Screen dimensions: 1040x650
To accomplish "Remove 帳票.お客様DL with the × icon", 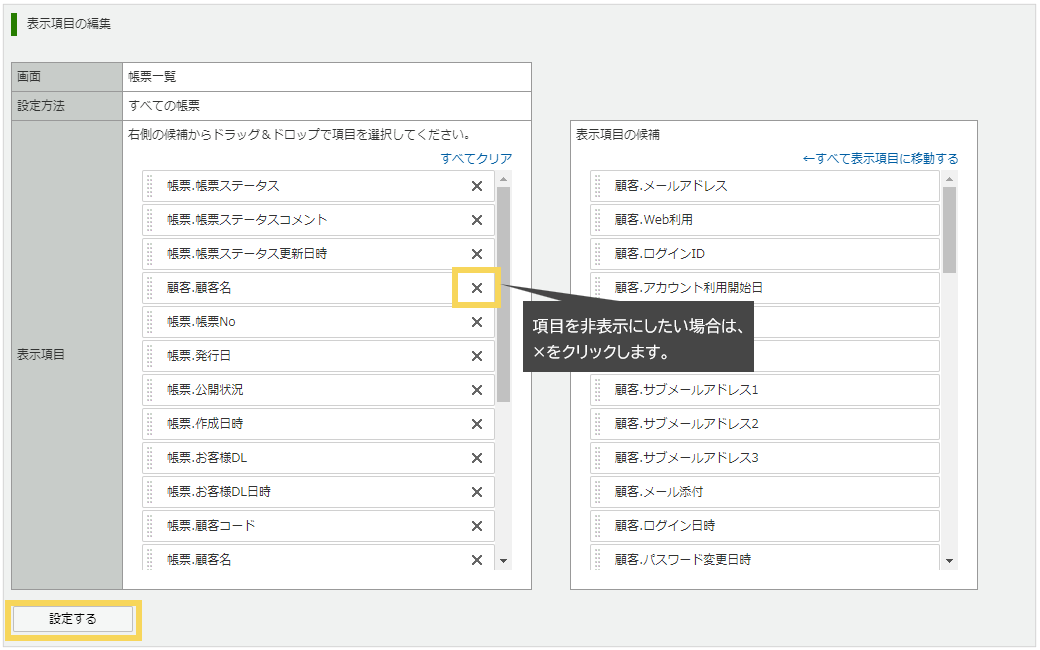I will tap(477, 458).
